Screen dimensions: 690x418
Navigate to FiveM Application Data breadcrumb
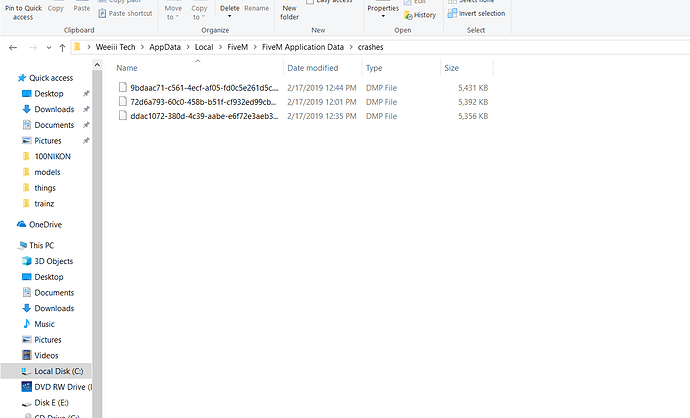pos(303,47)
